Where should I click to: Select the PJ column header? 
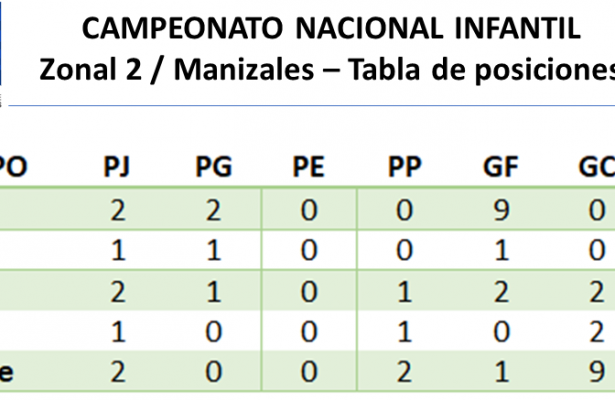[x=117, y=168]
